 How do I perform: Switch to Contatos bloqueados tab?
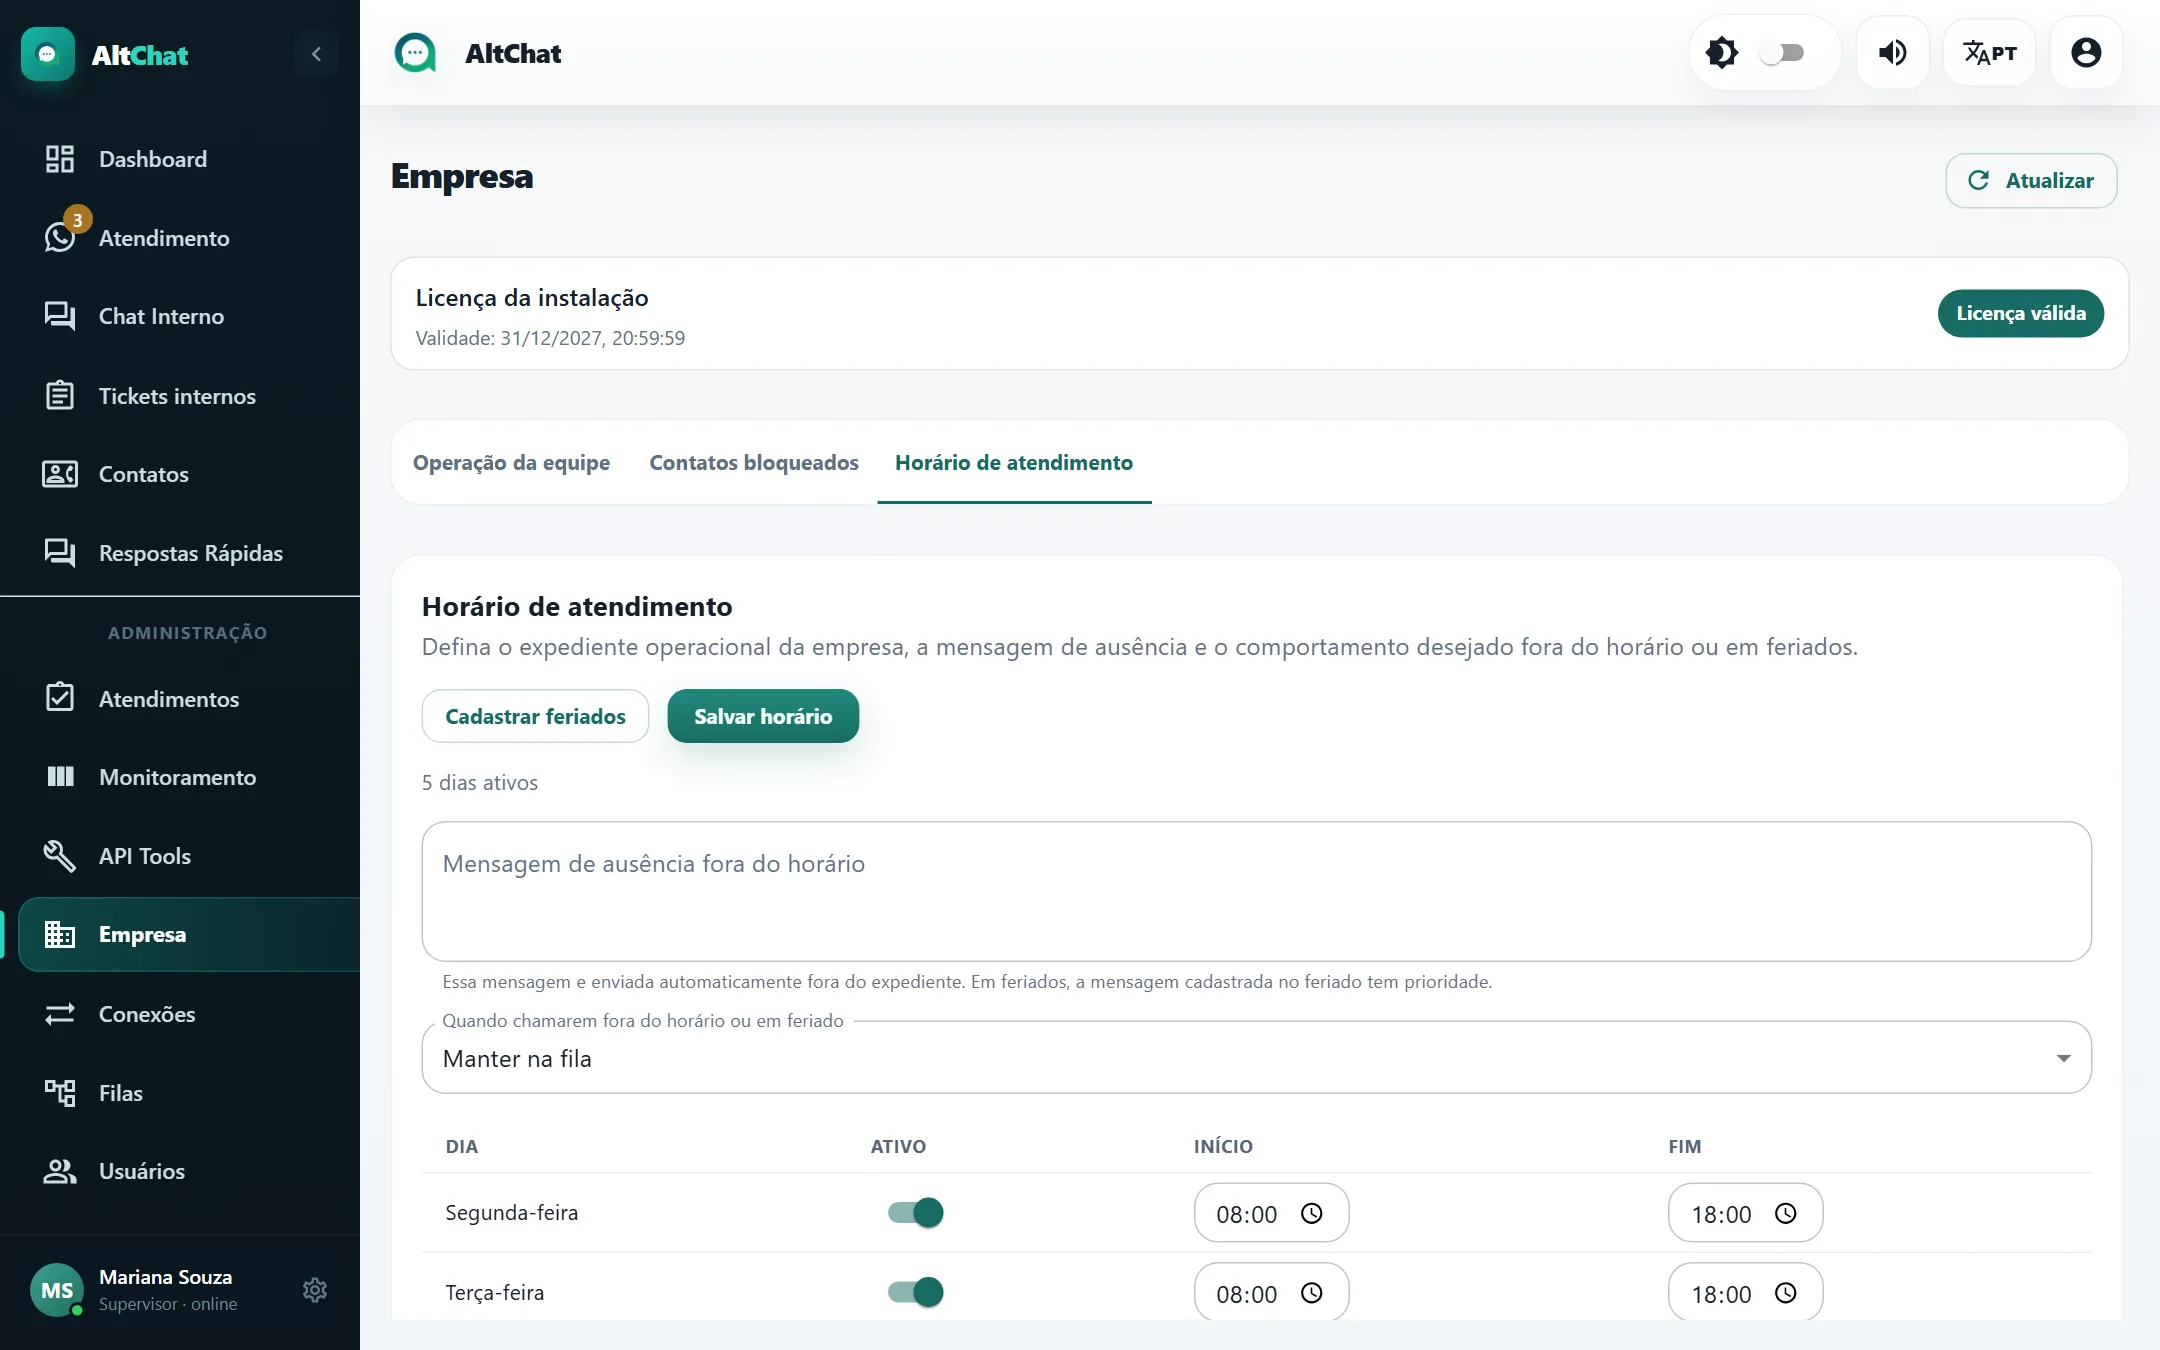pos(754,462)
